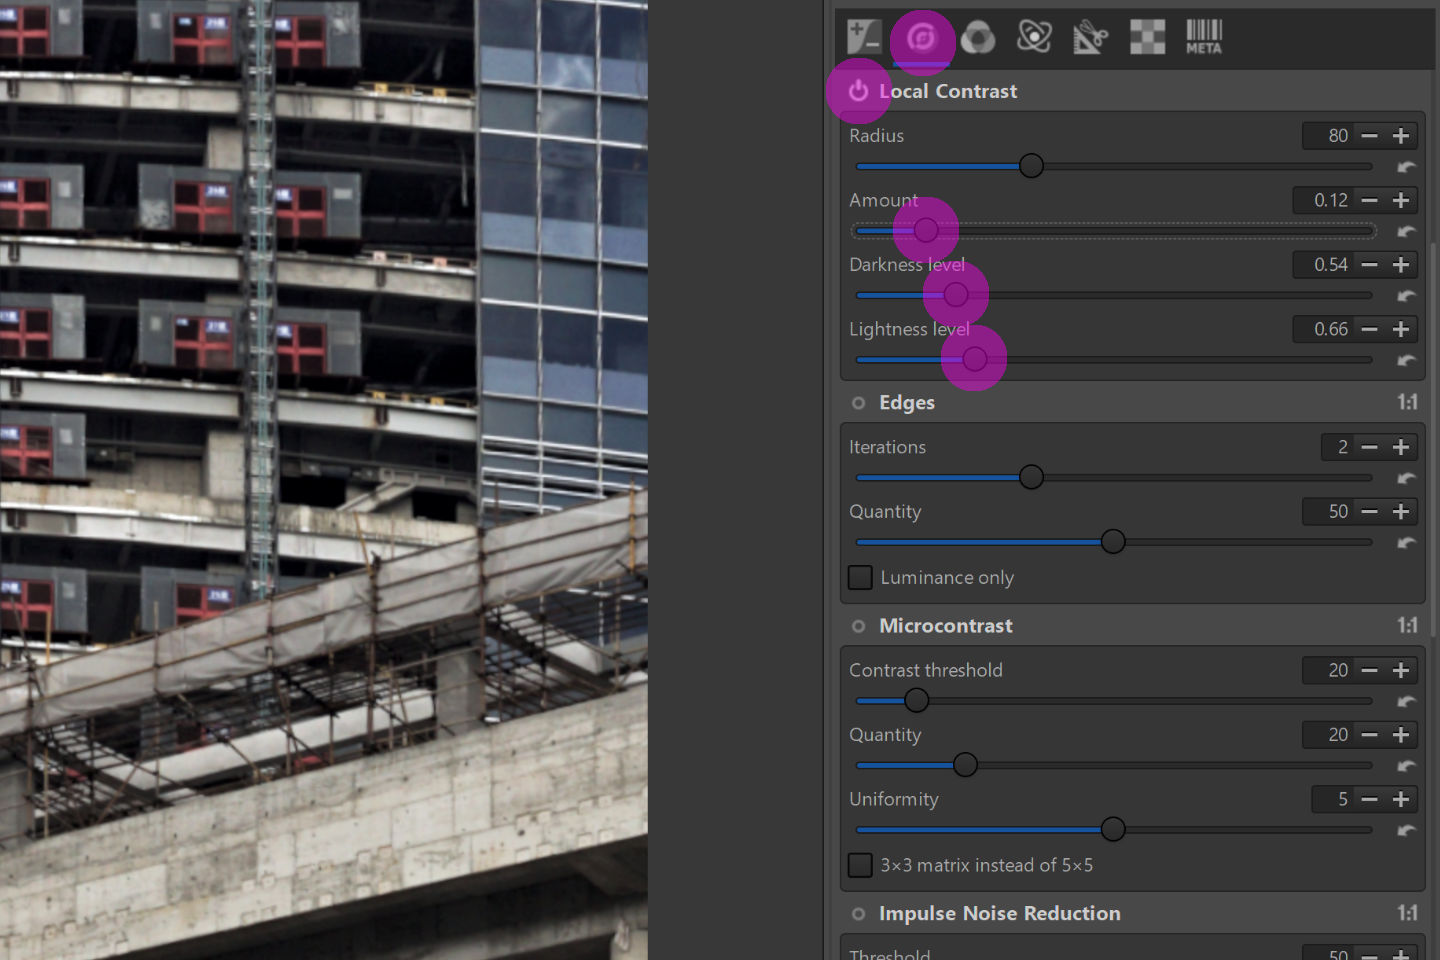Click the Lightness level slider handle

975,359
